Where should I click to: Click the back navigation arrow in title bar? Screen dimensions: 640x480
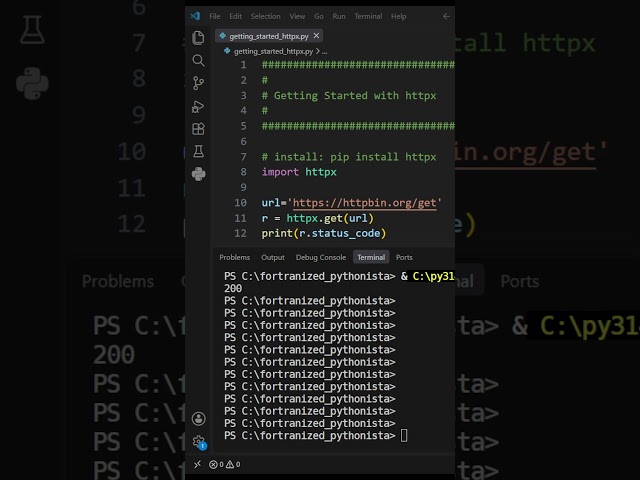point(447,16)
